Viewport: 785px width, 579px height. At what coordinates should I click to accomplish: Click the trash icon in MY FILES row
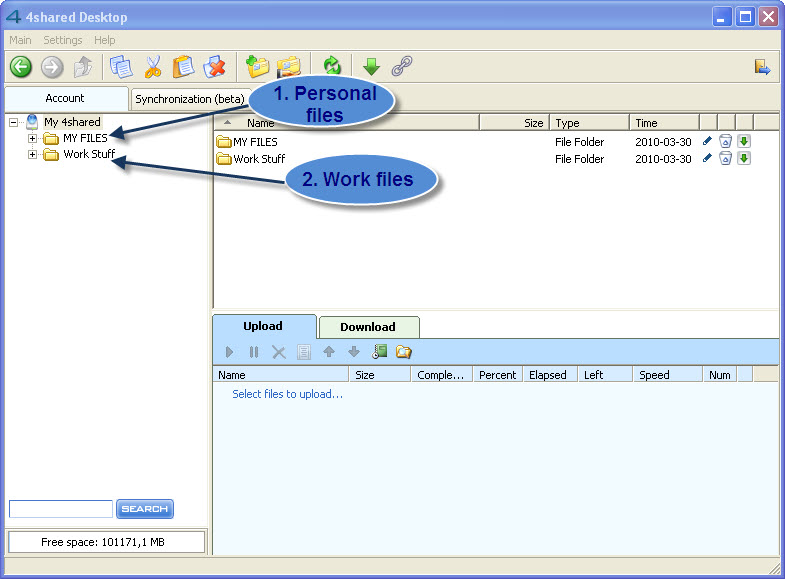725,141
